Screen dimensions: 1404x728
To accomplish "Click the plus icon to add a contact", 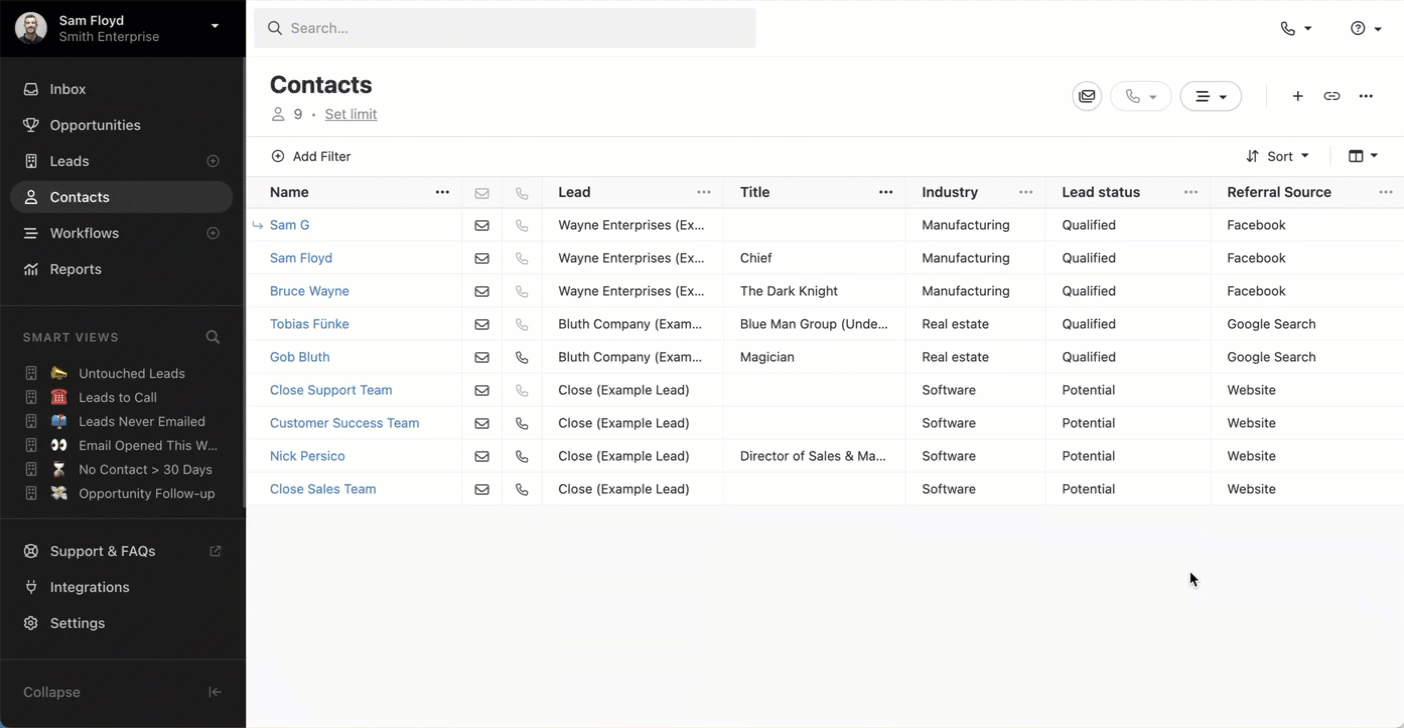I will point(1297,96).
